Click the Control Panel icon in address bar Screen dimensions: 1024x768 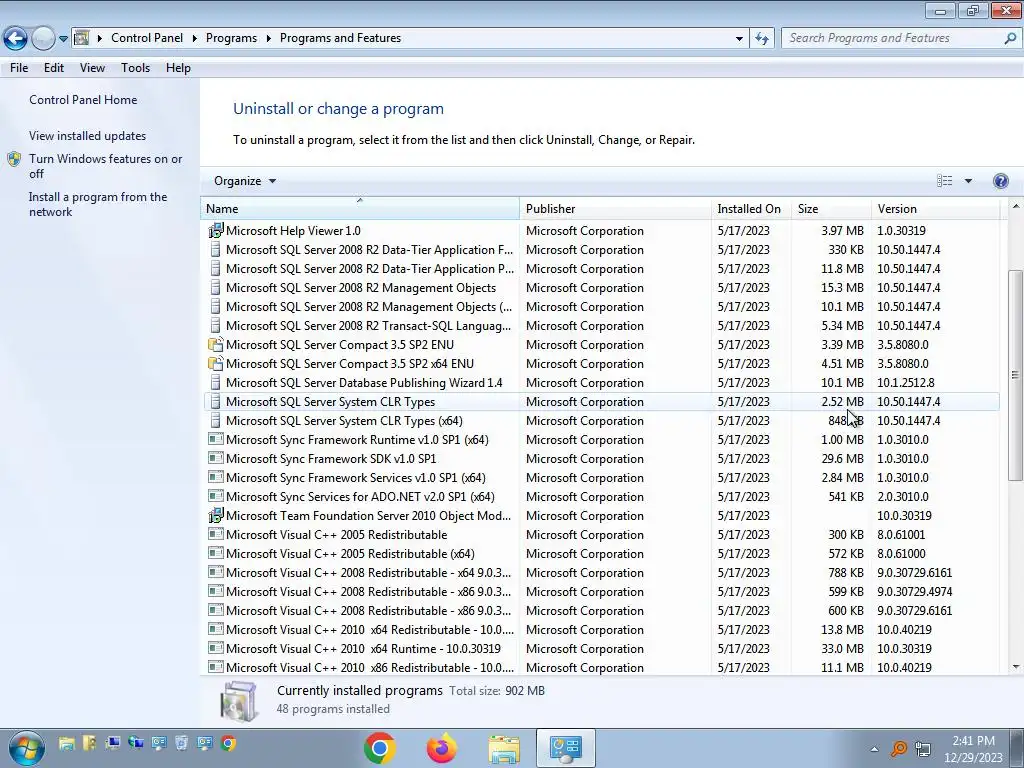(82, 38)
